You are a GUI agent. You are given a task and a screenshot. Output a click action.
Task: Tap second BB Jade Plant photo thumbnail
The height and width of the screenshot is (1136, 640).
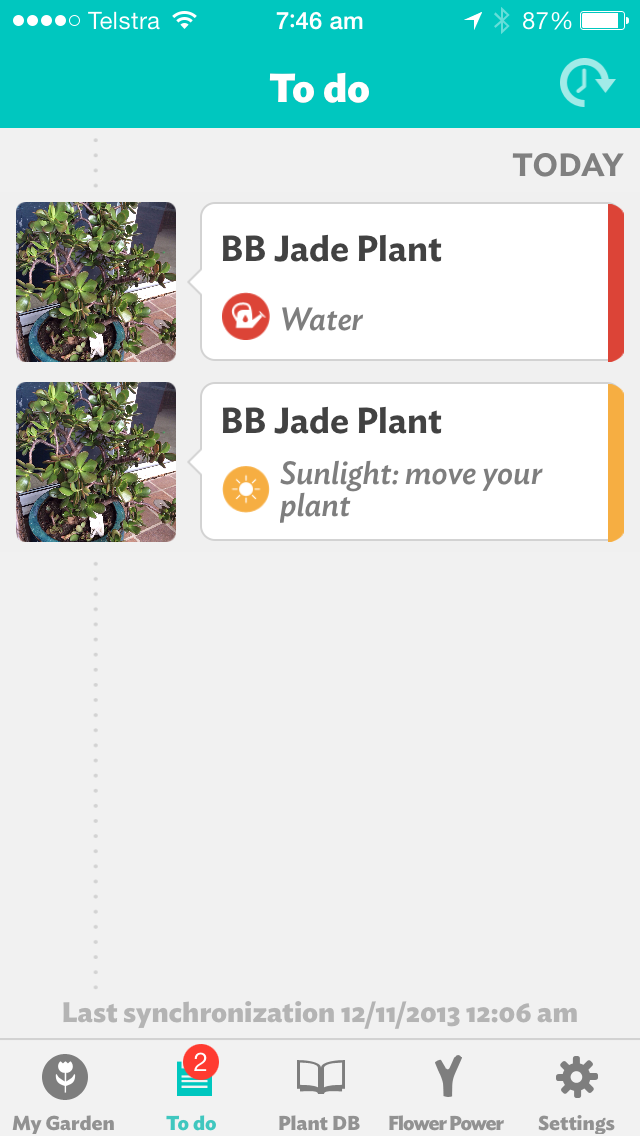96,462
